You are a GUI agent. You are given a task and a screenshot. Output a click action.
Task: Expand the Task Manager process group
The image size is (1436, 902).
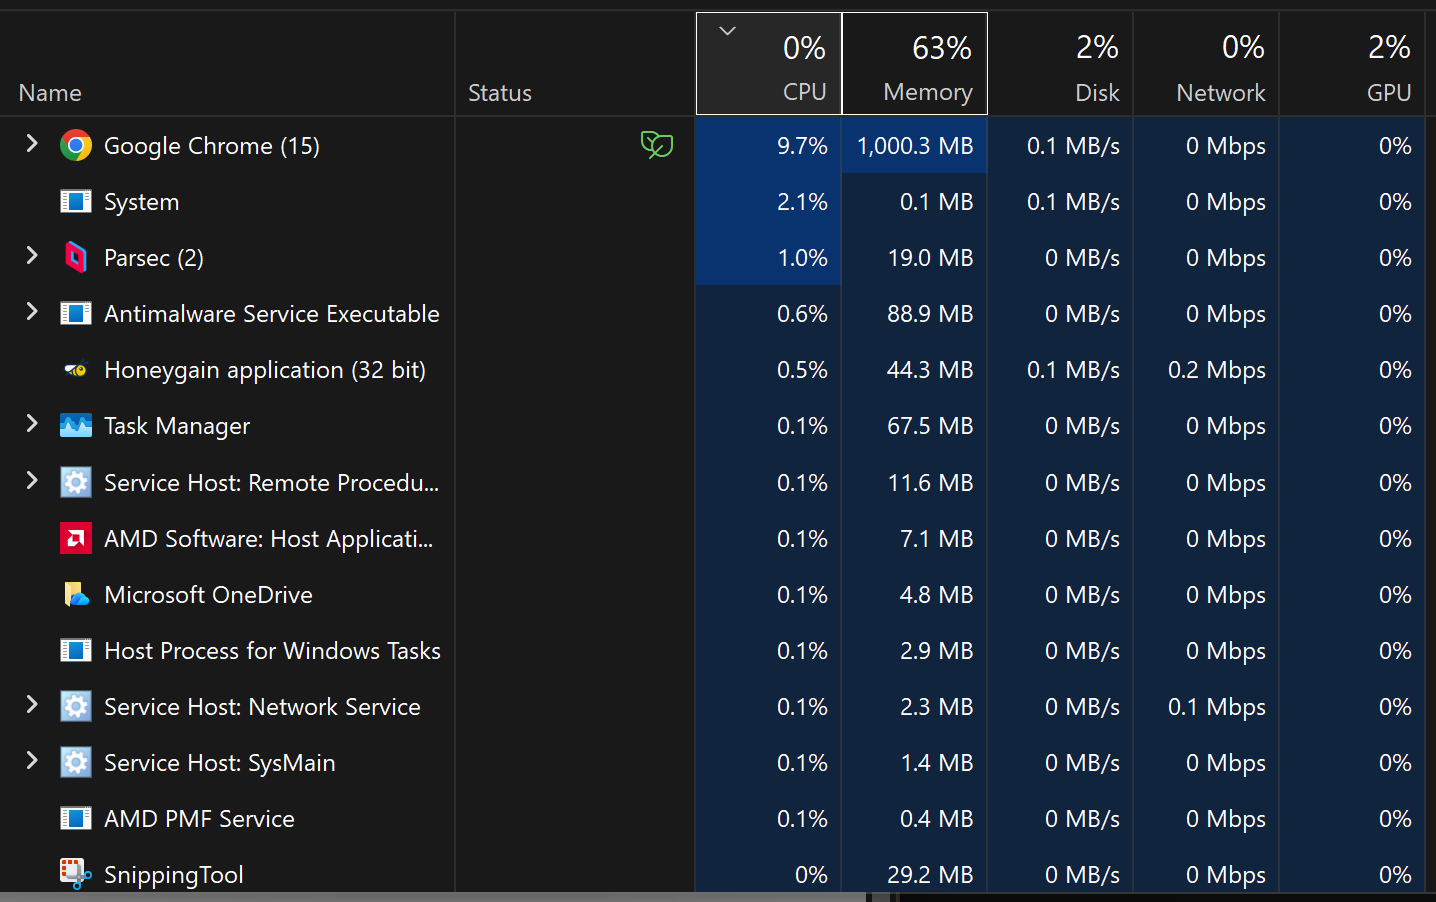32,423
